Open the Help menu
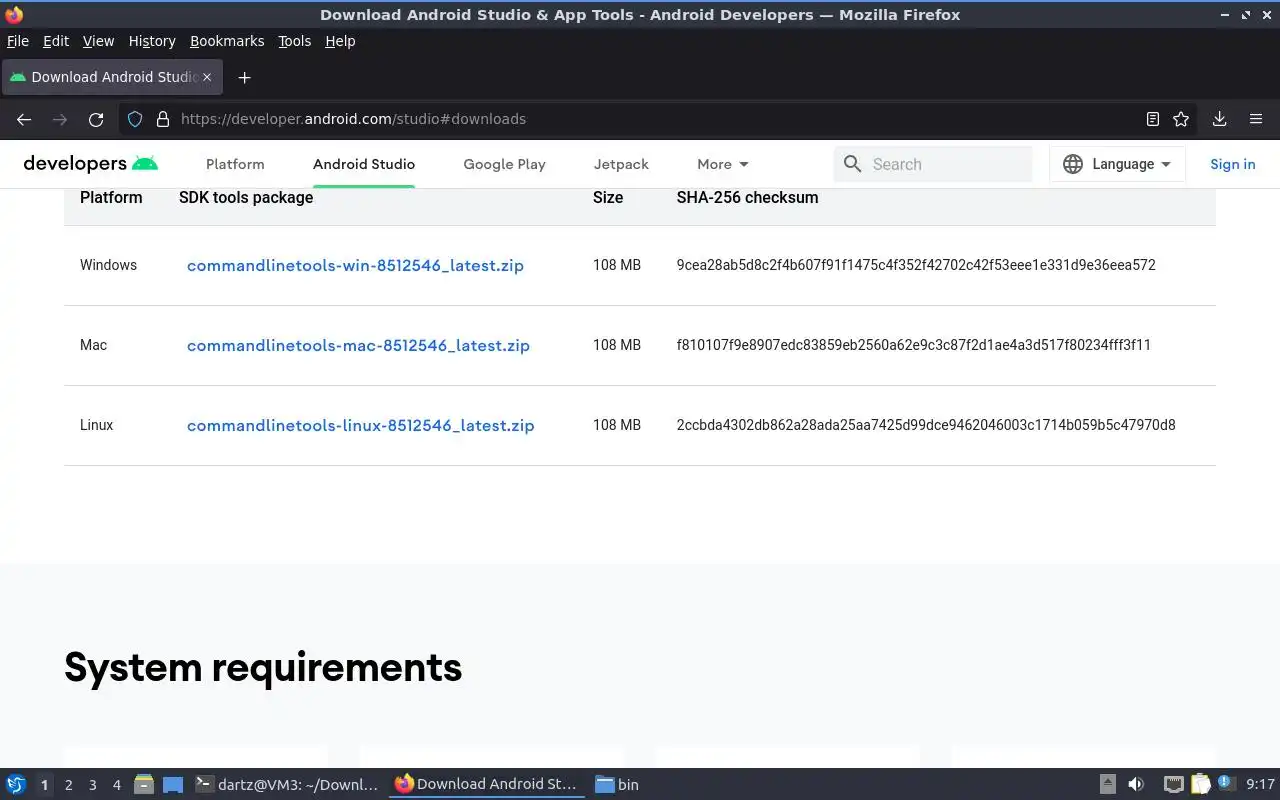 [x=340, y=41]
